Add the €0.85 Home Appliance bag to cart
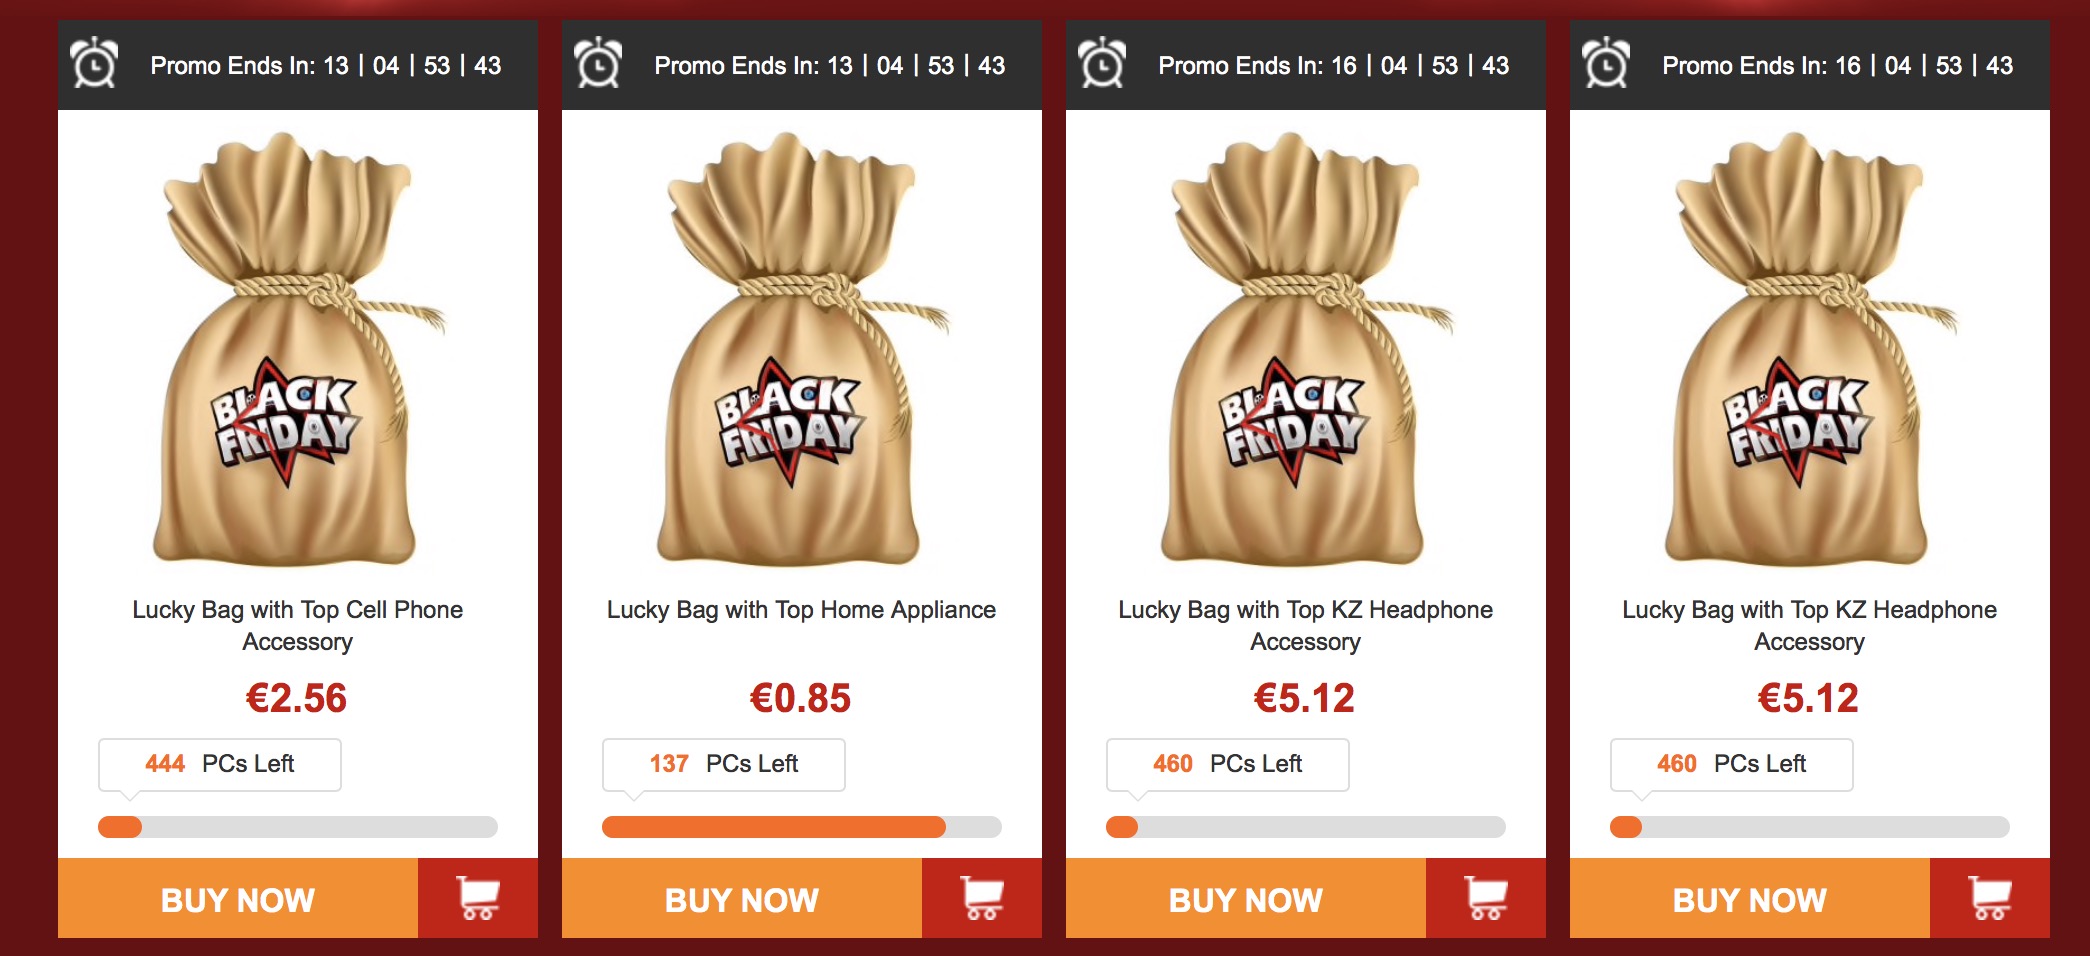This screenshot has height=956, width=2090. (982, 898)
